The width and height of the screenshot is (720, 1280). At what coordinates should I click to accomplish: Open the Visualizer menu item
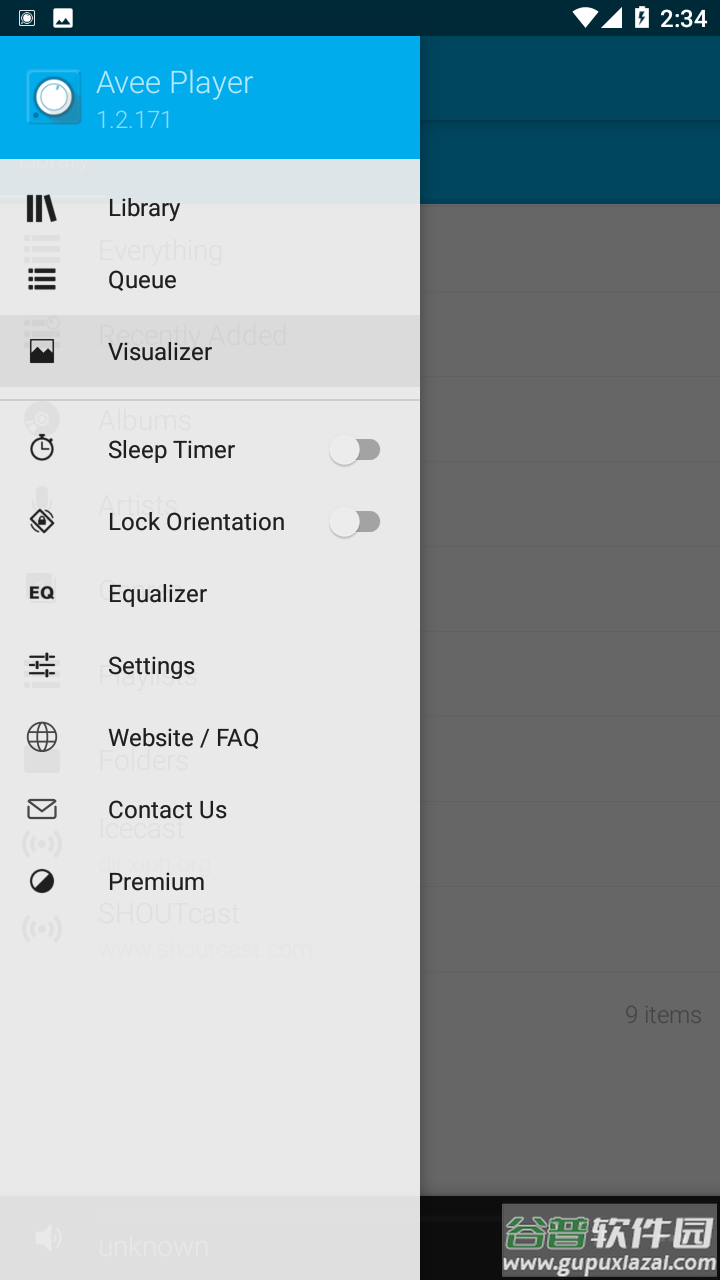tap(160, 352)
